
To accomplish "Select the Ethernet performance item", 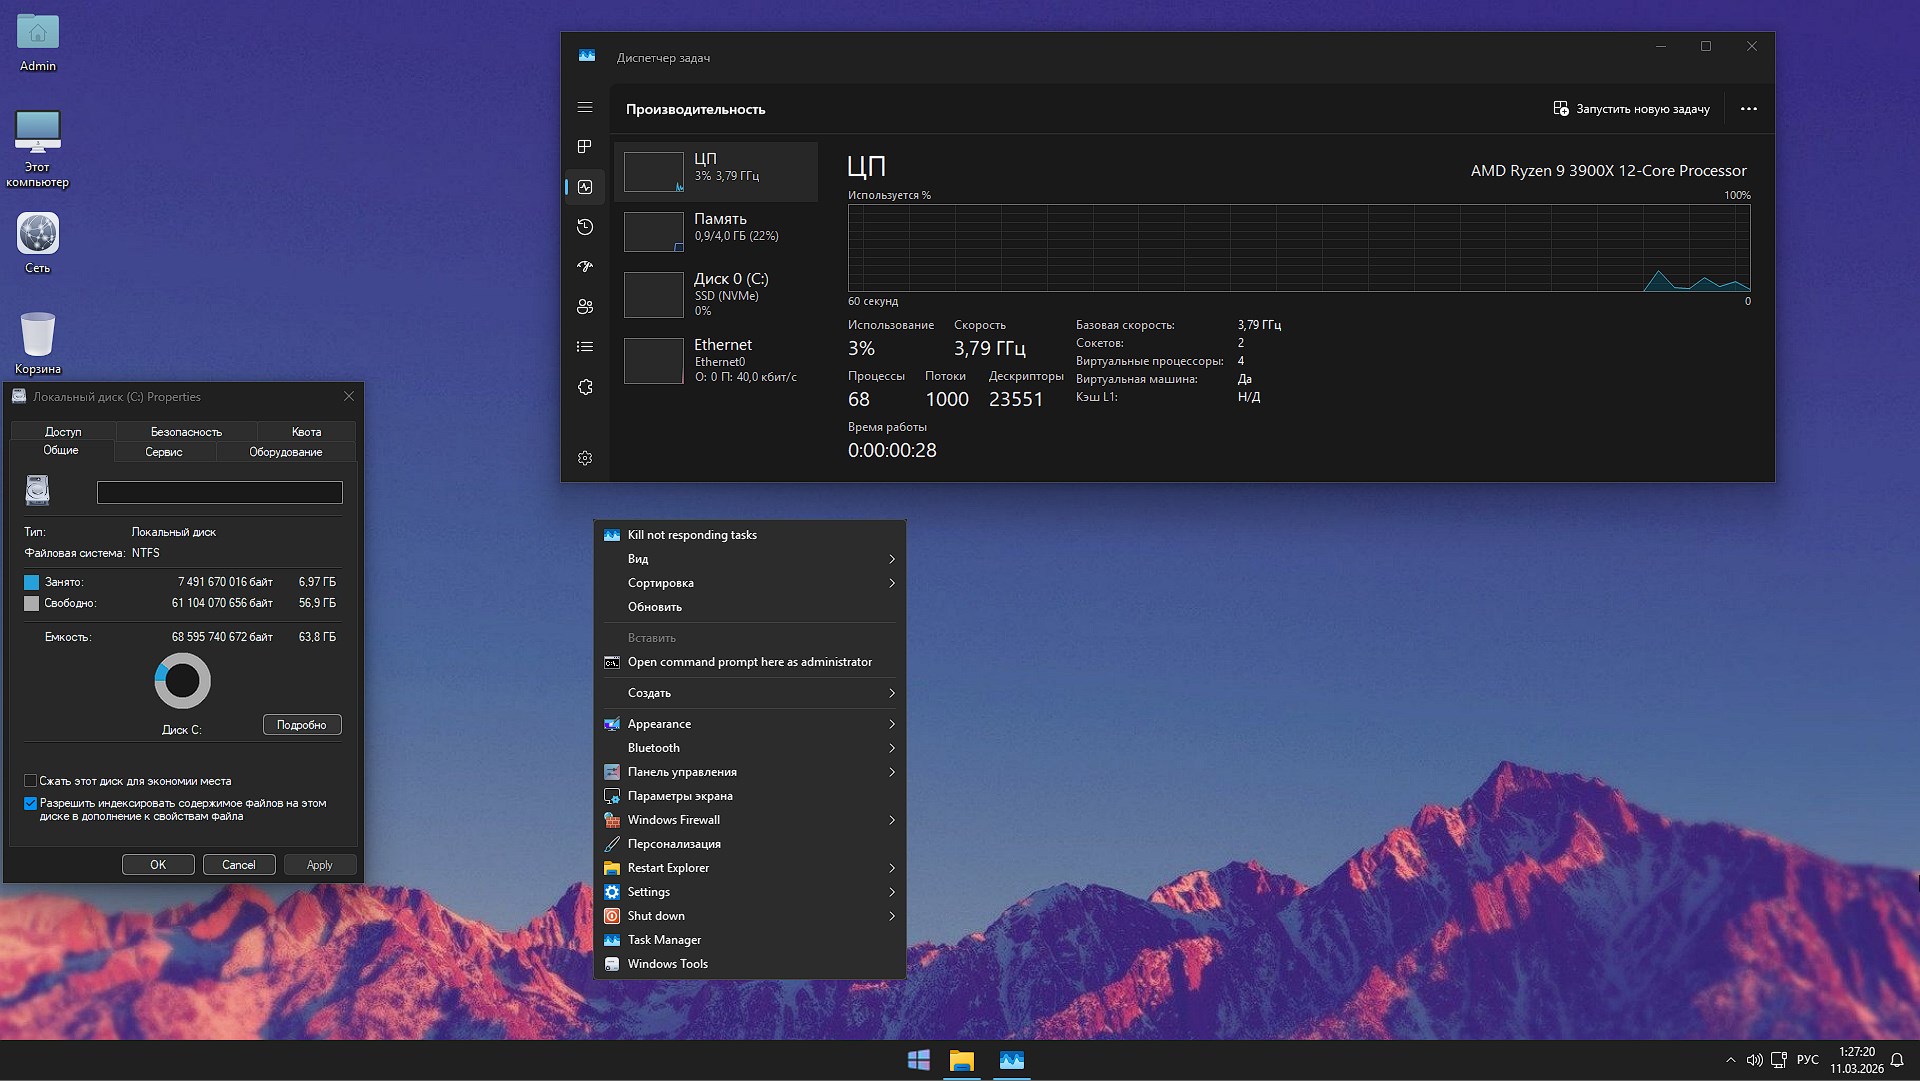I will point(716,360).
